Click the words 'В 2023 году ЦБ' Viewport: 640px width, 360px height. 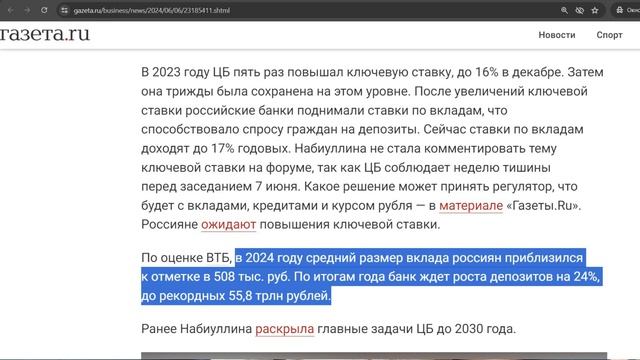(x=185, y=72)
